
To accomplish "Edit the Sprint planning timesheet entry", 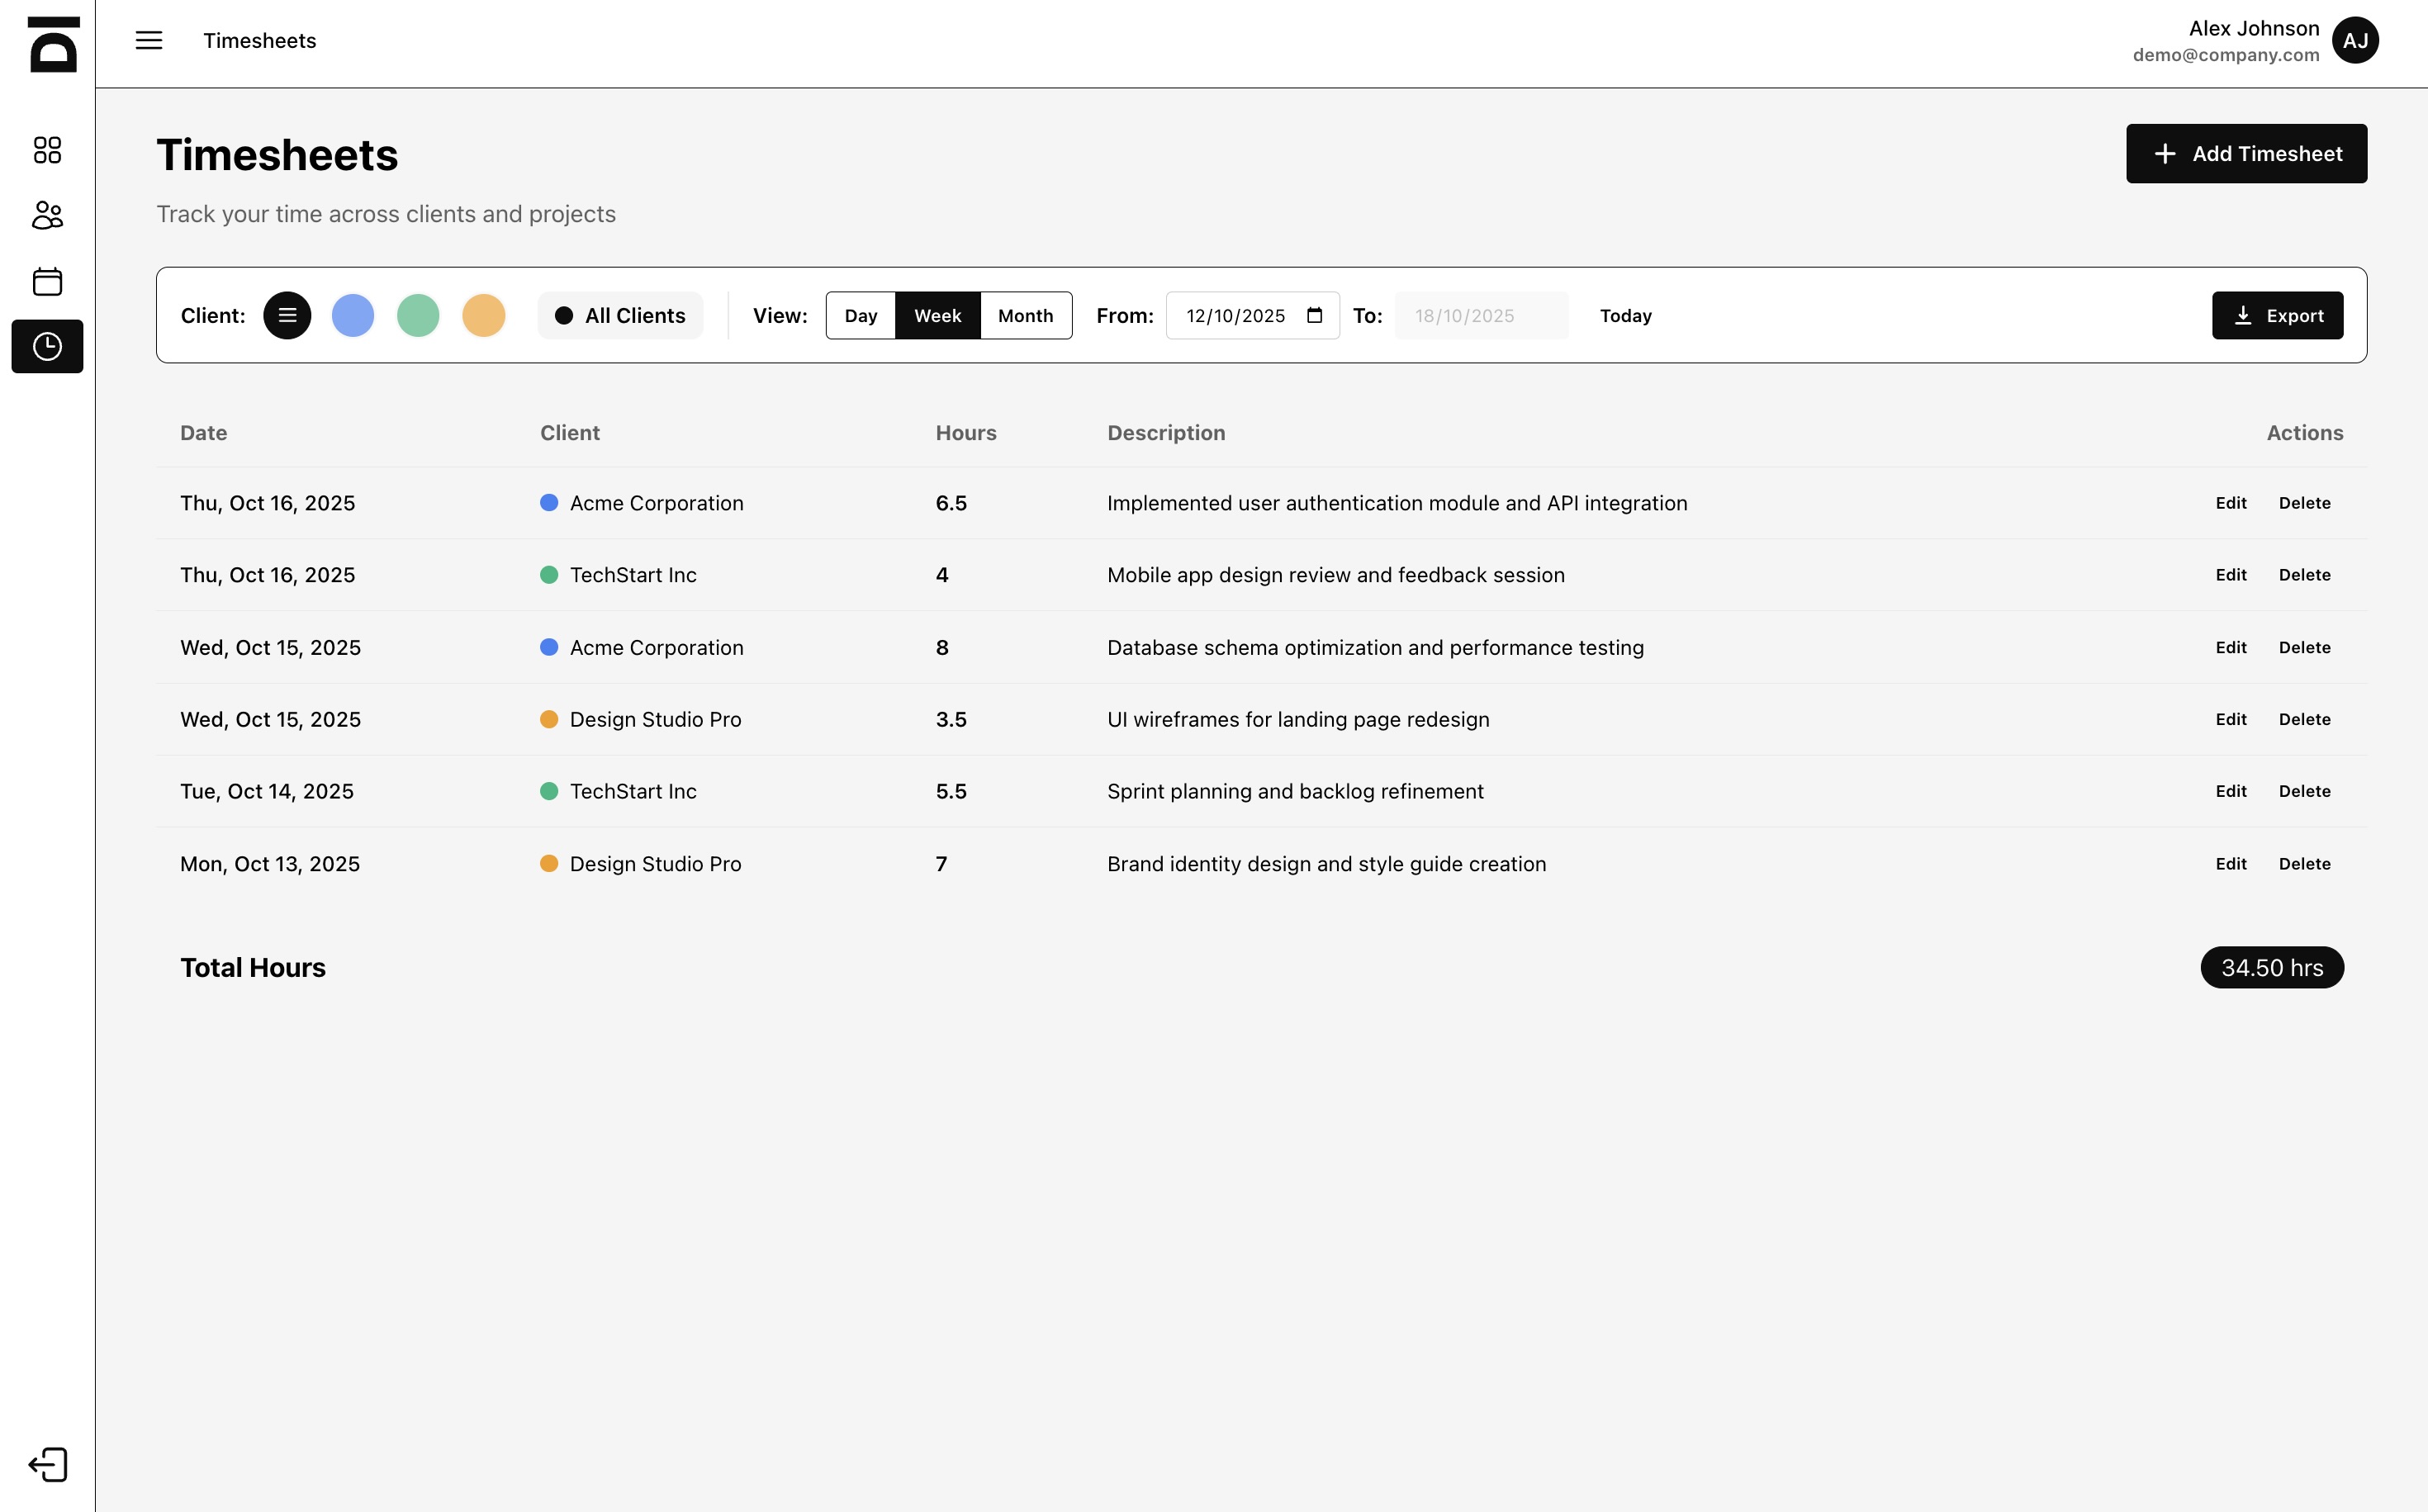I will (2230, 792).
